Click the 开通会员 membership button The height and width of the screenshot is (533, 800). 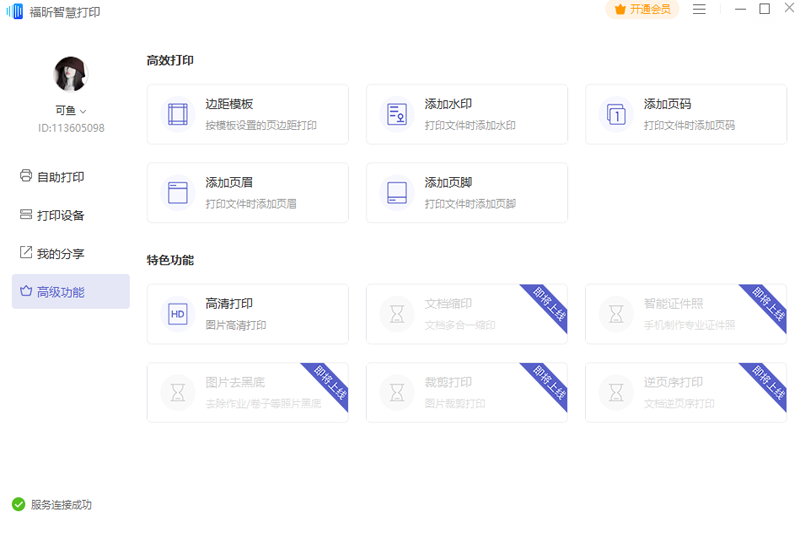pyautogui.click(x=642, y=9)
